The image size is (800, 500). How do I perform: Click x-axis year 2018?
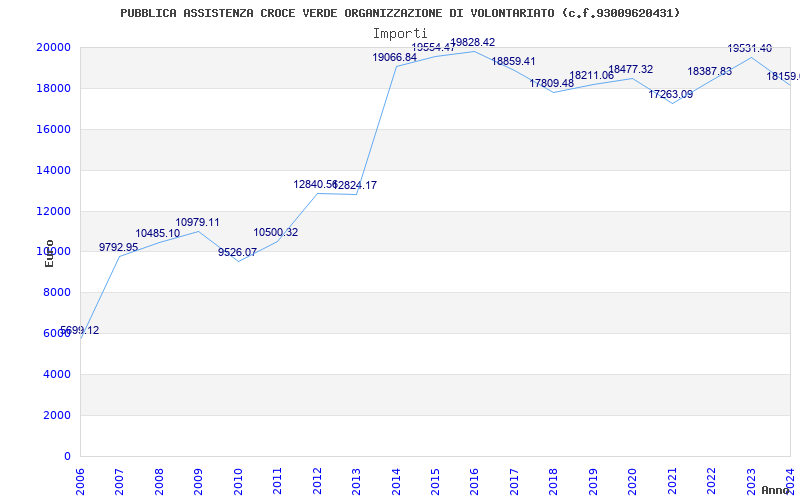(x=553, y=482)
